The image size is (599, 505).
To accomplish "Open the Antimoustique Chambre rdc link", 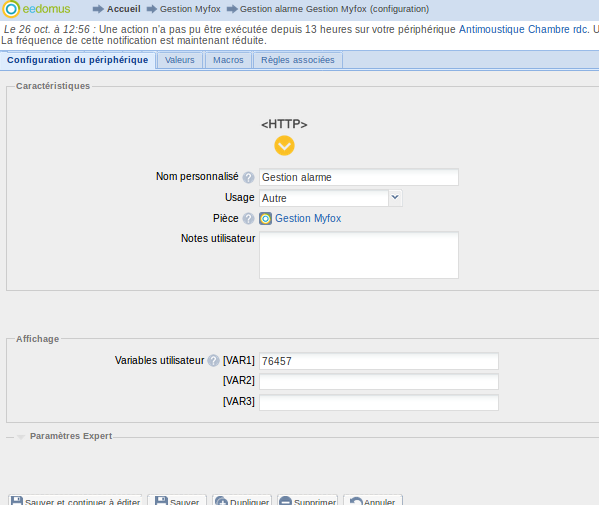I will click(x=523, y=29).
